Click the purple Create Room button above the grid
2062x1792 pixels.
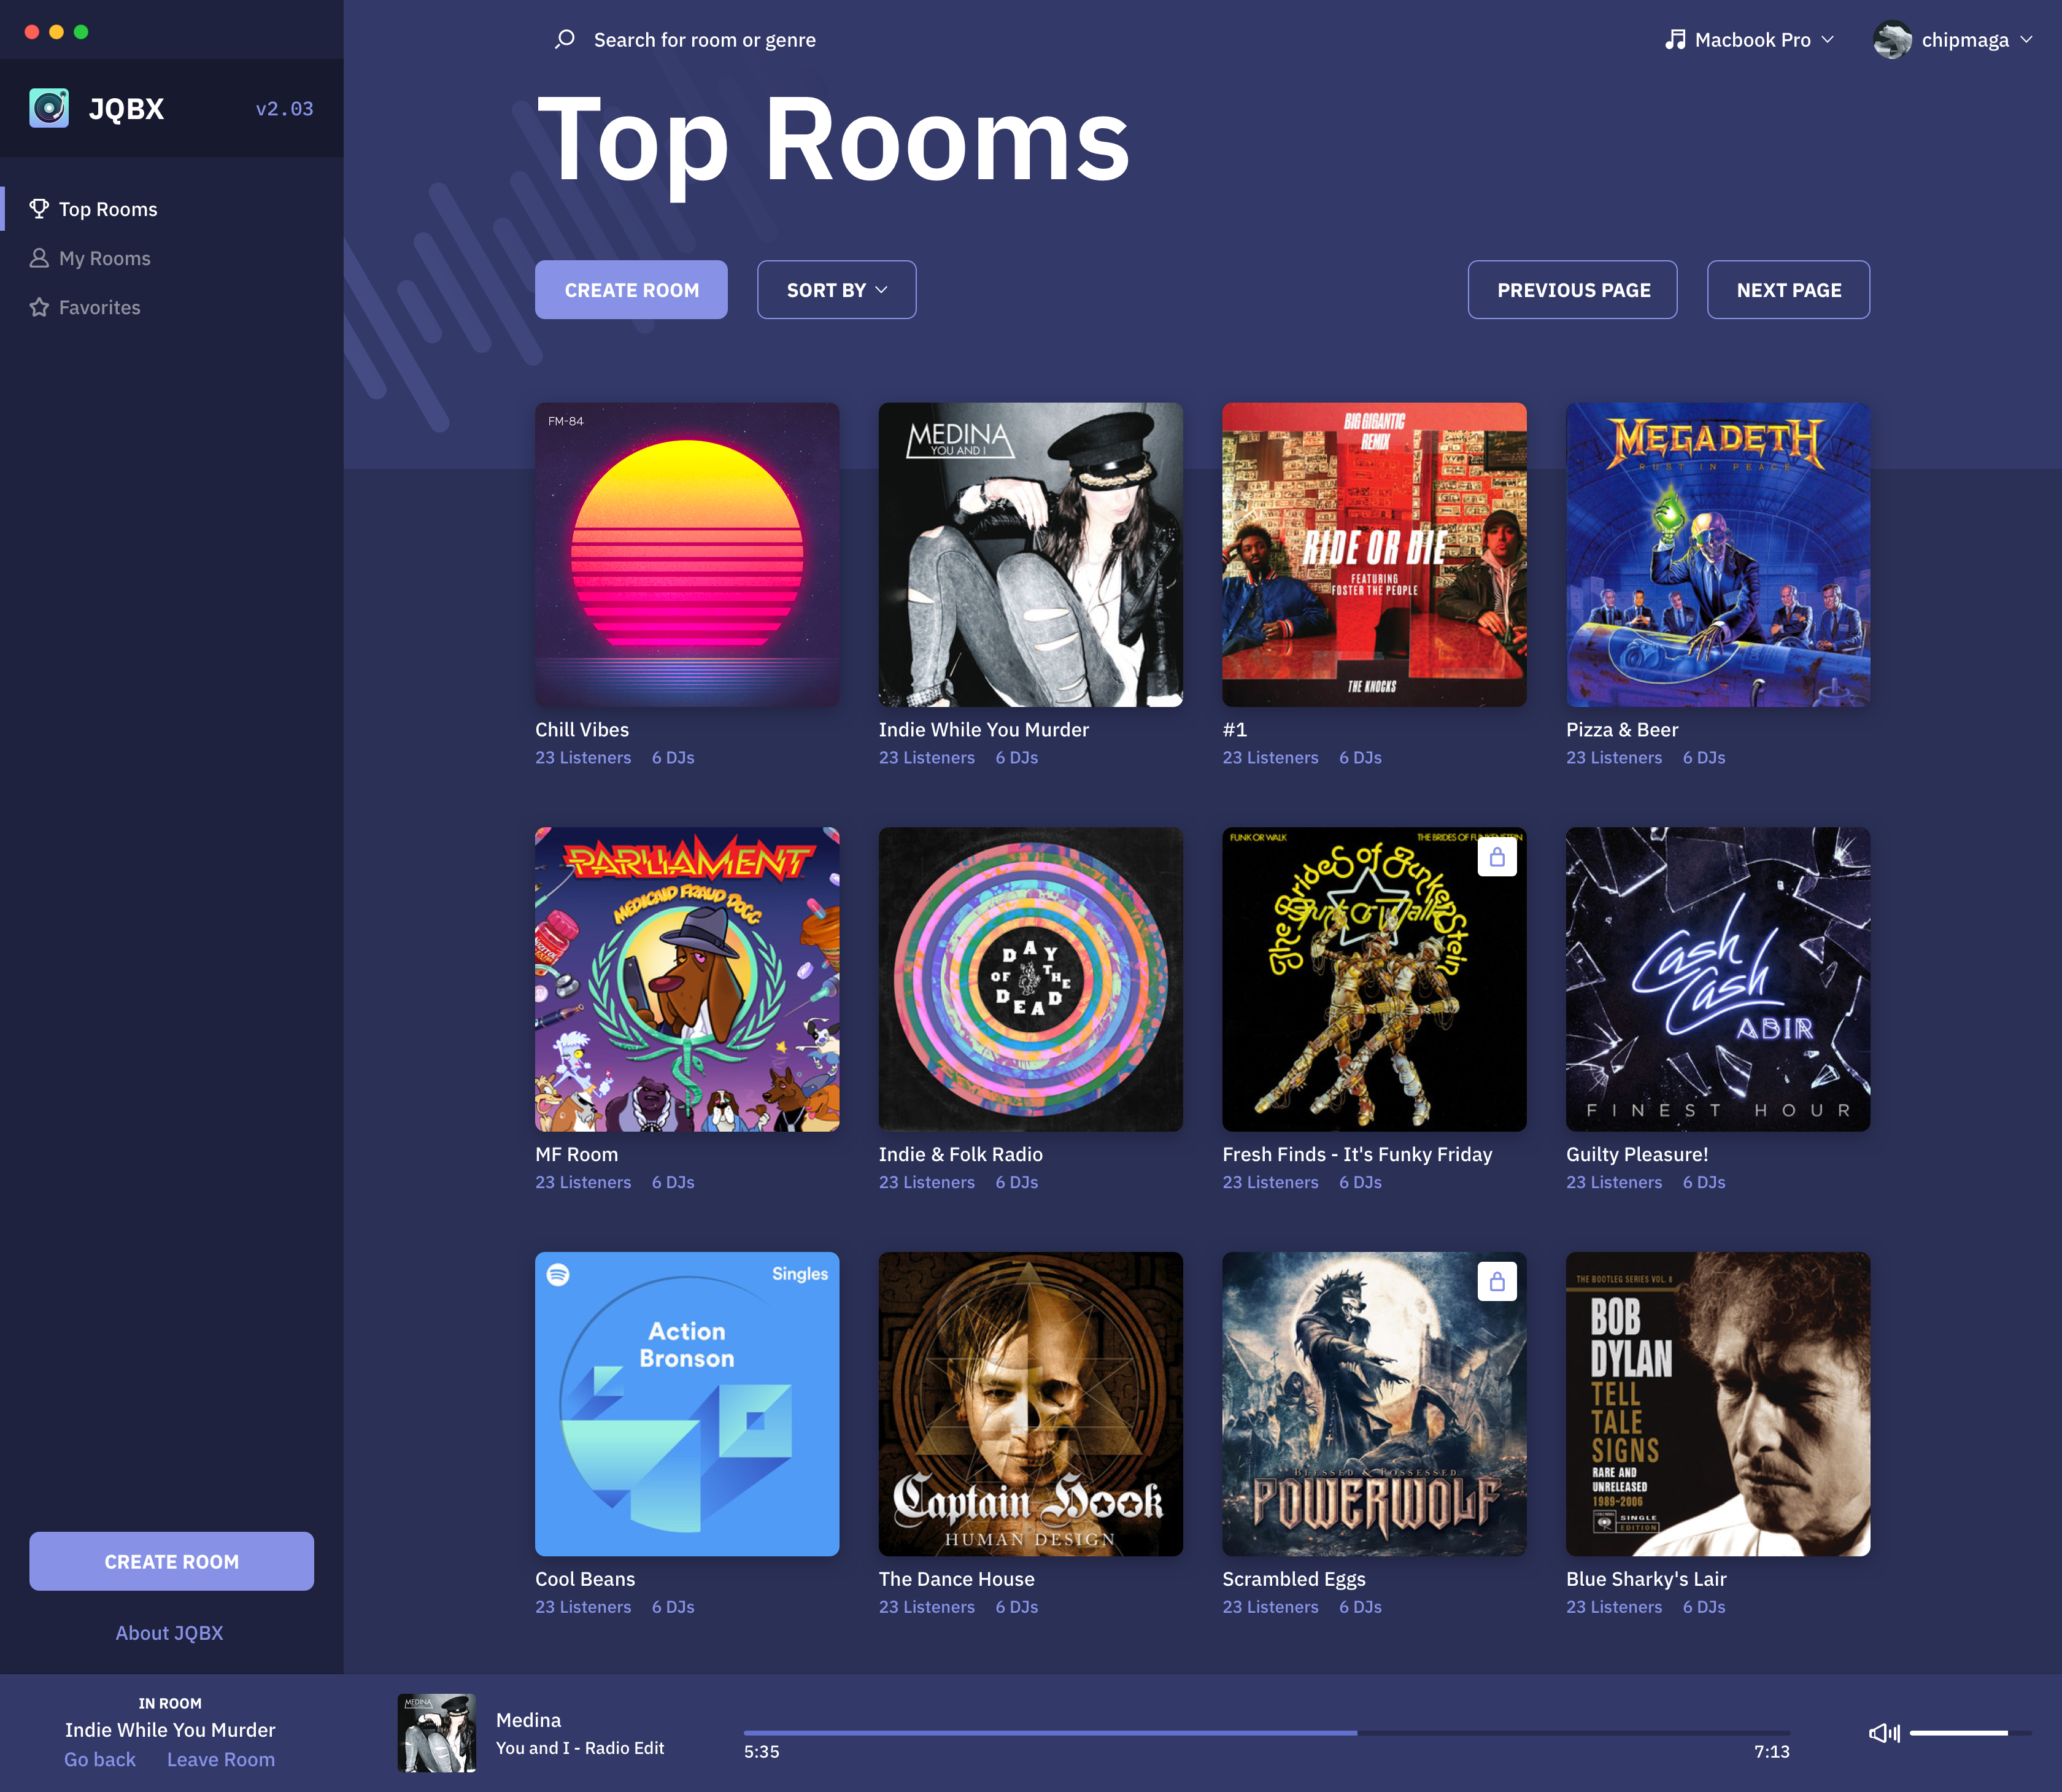(631, 290)
